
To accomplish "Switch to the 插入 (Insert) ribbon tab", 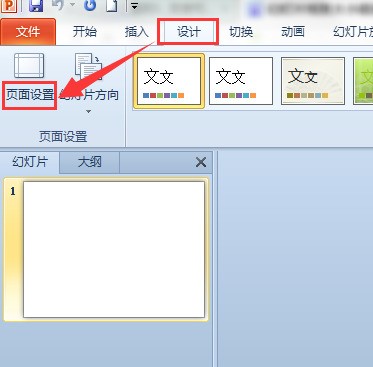I will tap(136, 32).
